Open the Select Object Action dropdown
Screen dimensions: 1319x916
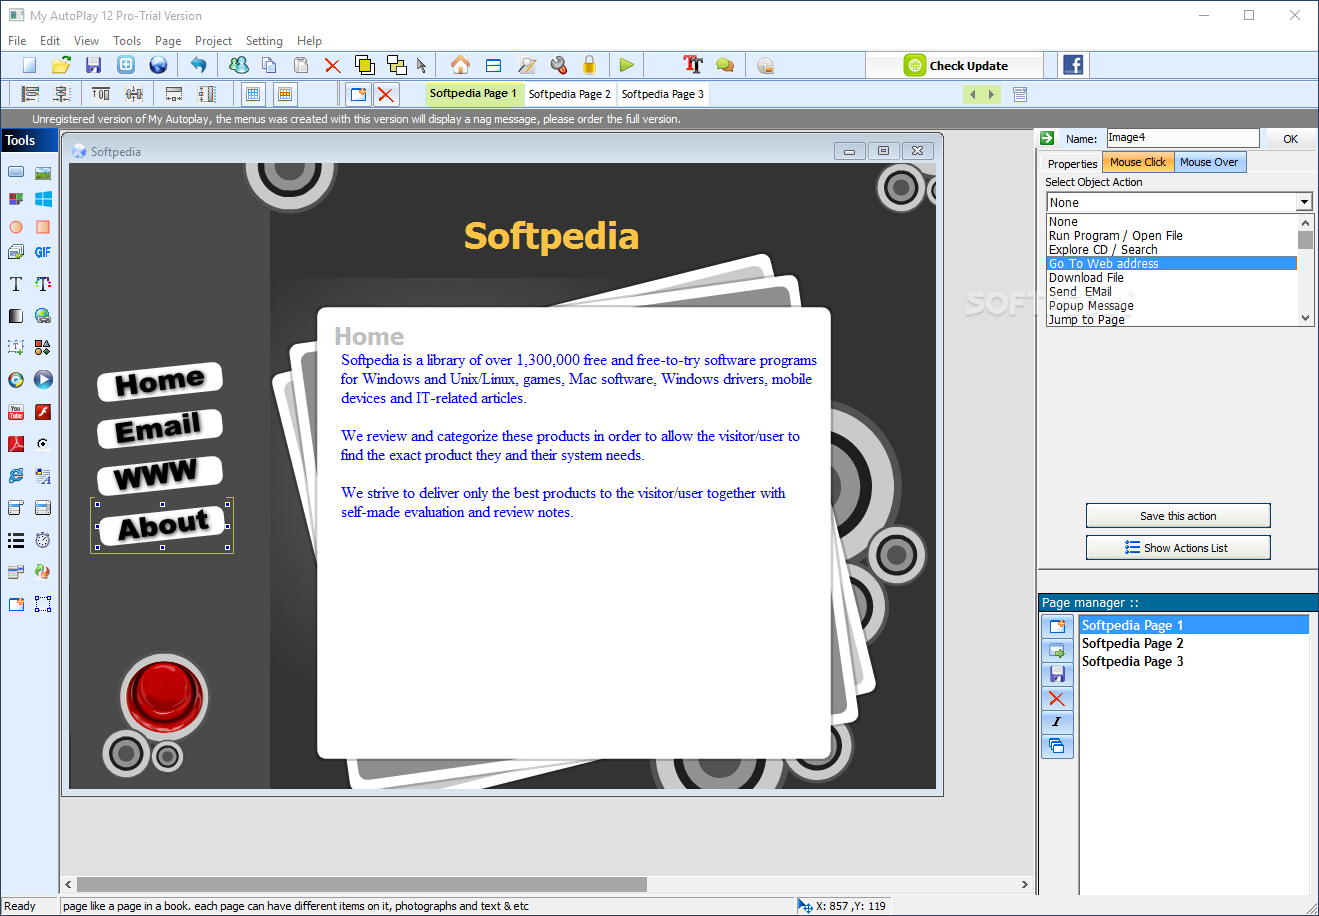tap(1304, 202)
